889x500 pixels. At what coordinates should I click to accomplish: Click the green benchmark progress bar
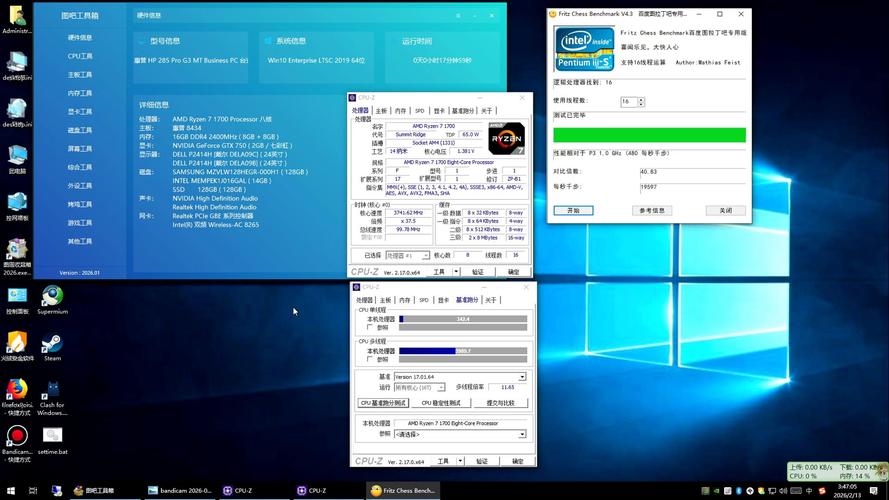[x=649, y=135]
